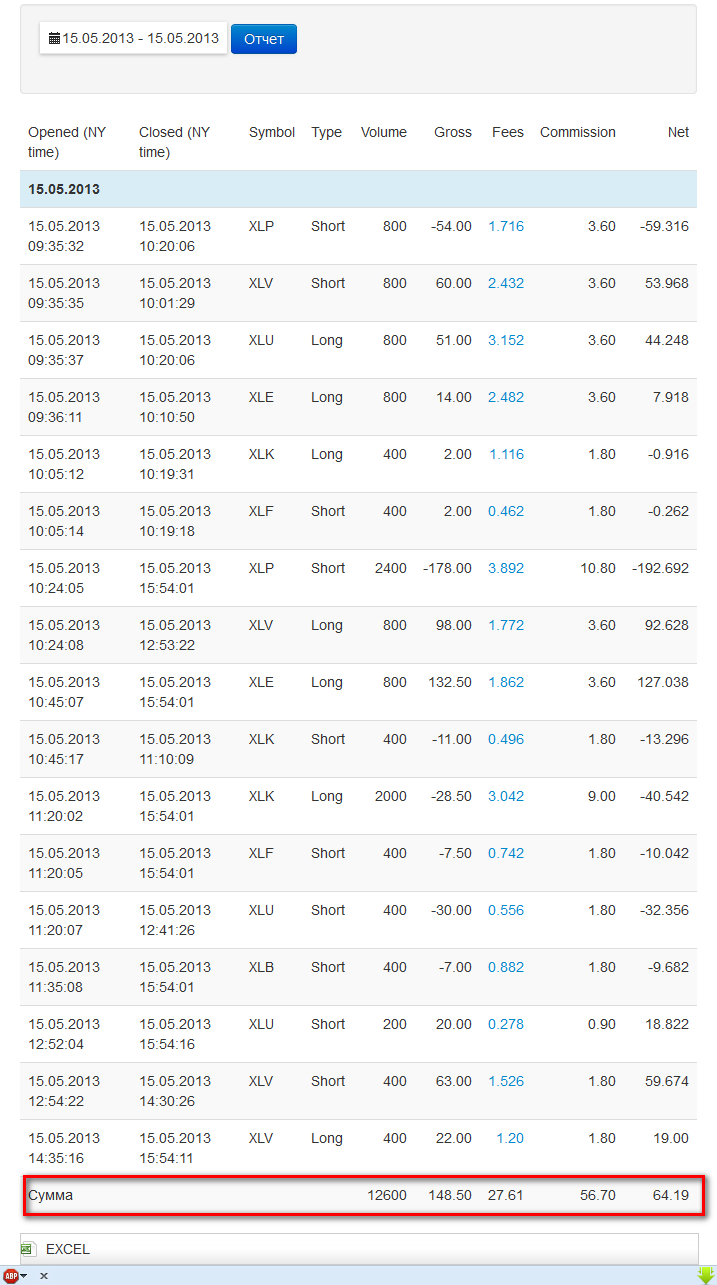Select the 15.05.2013 date group row

[x=358, y=189]
